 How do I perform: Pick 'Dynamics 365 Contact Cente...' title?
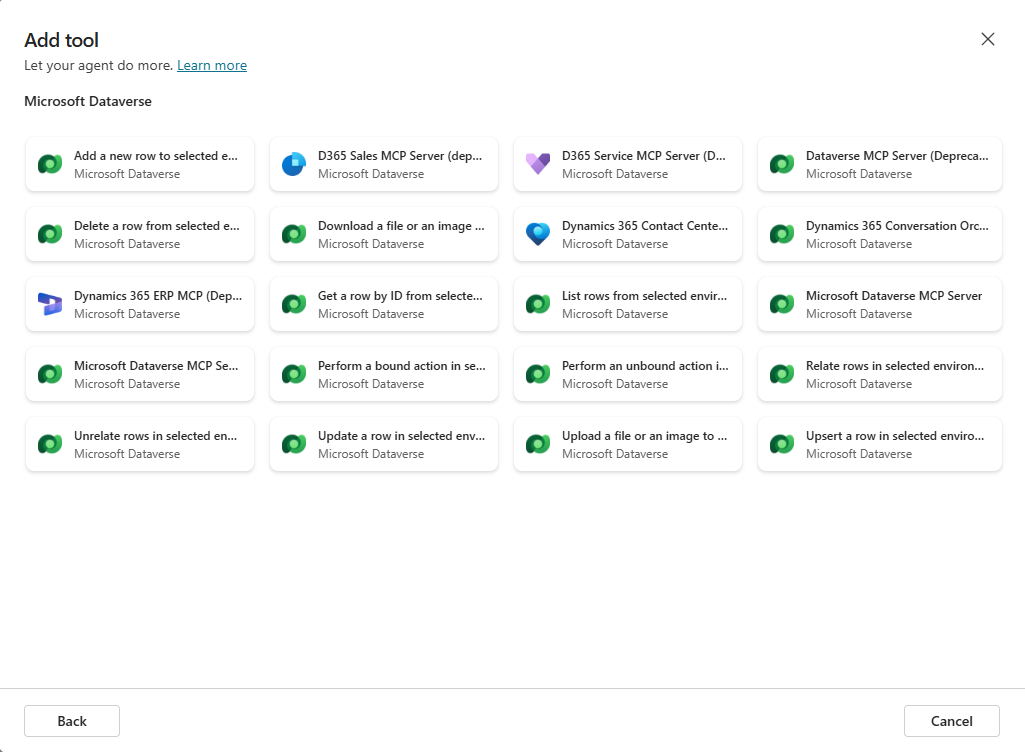tap(645, 226)
